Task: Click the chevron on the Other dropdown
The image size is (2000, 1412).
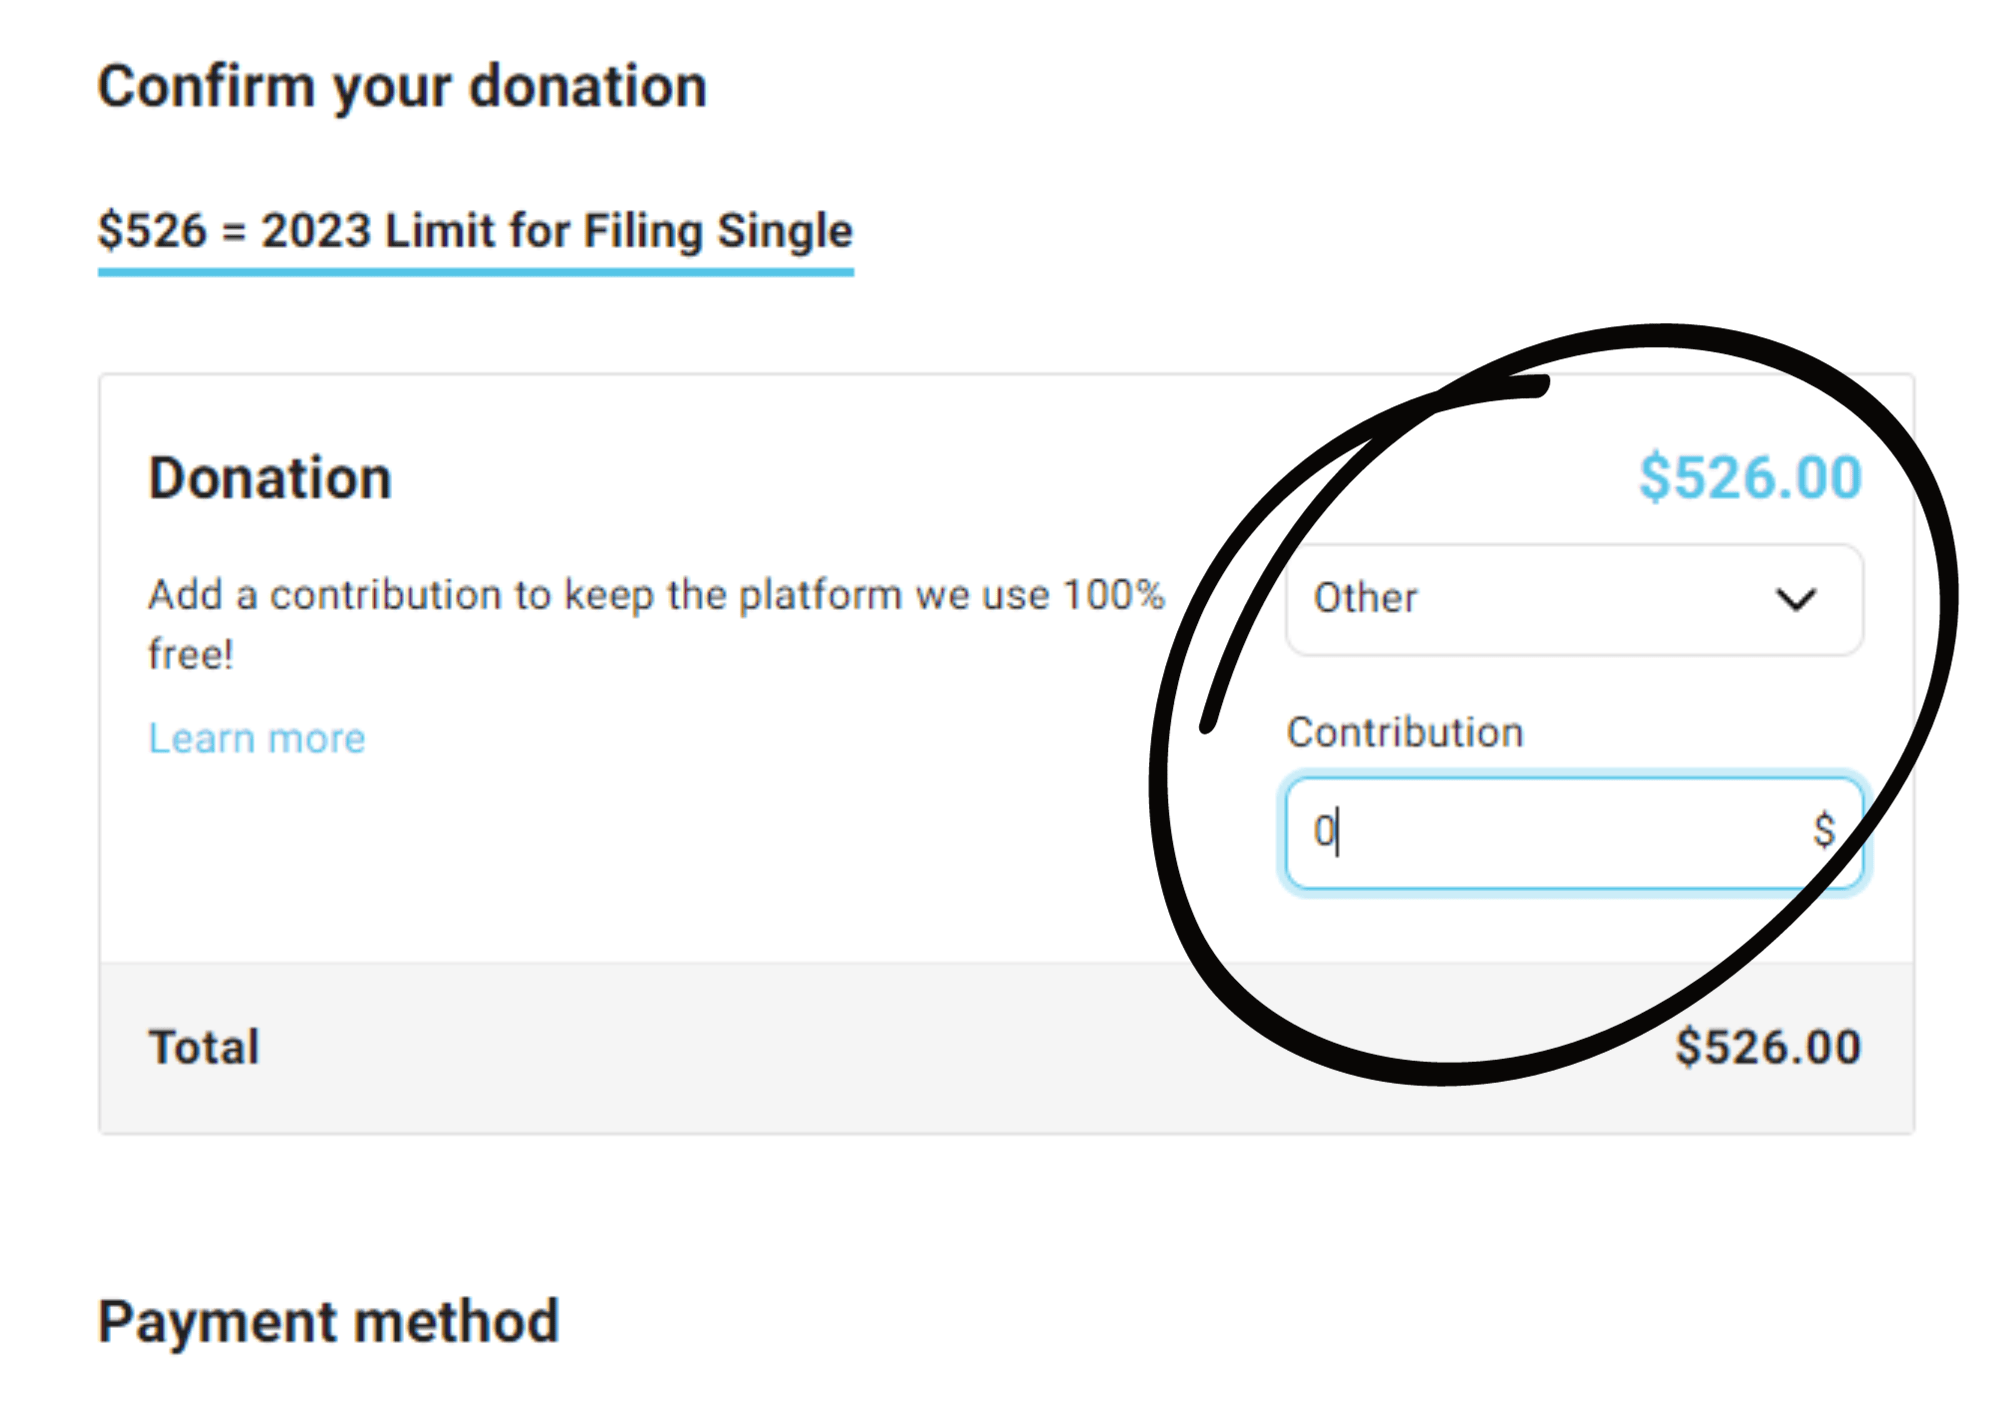Action: click(x=1795, y=598)
